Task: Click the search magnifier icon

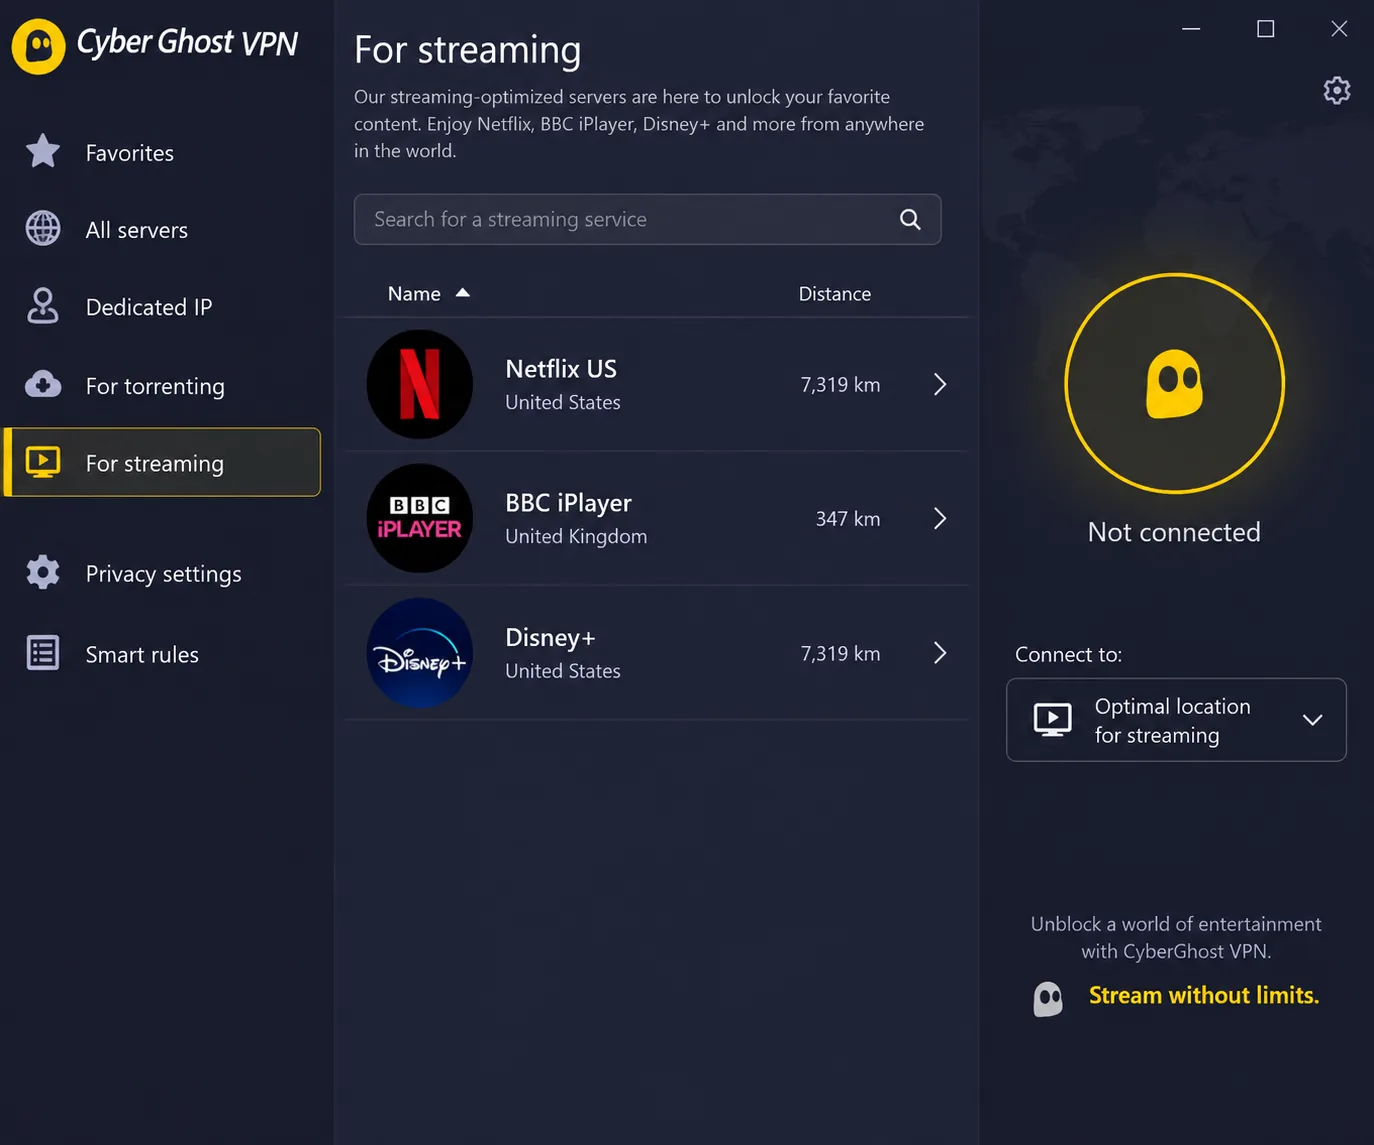Action: point(910,219)
